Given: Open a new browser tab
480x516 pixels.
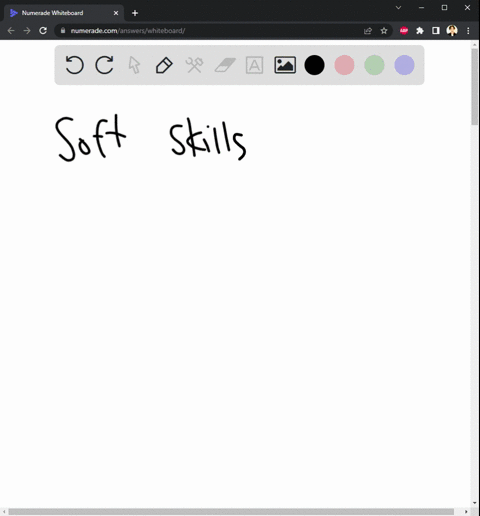Looking at the screenshot, I should pos(135,13).
